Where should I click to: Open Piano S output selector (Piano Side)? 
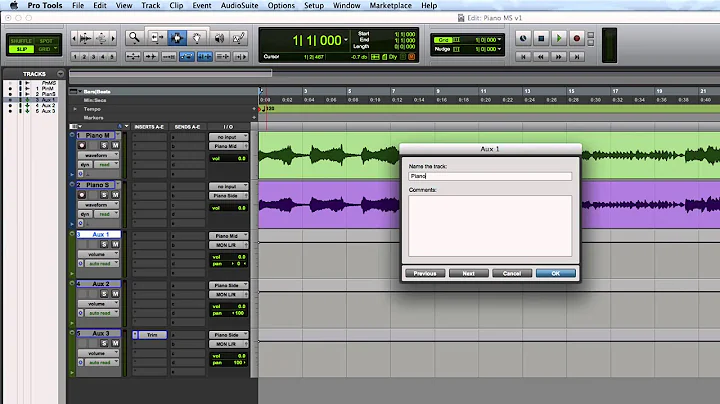tap(229, 196)
